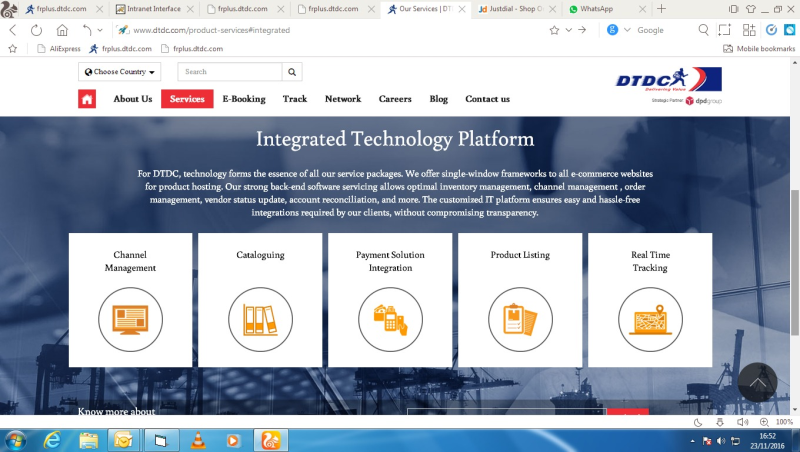Image resolution: width=800 pixels, height=452 pixels.
Task: Click the Payment Solution Integration icon
Action: (390, 319)
